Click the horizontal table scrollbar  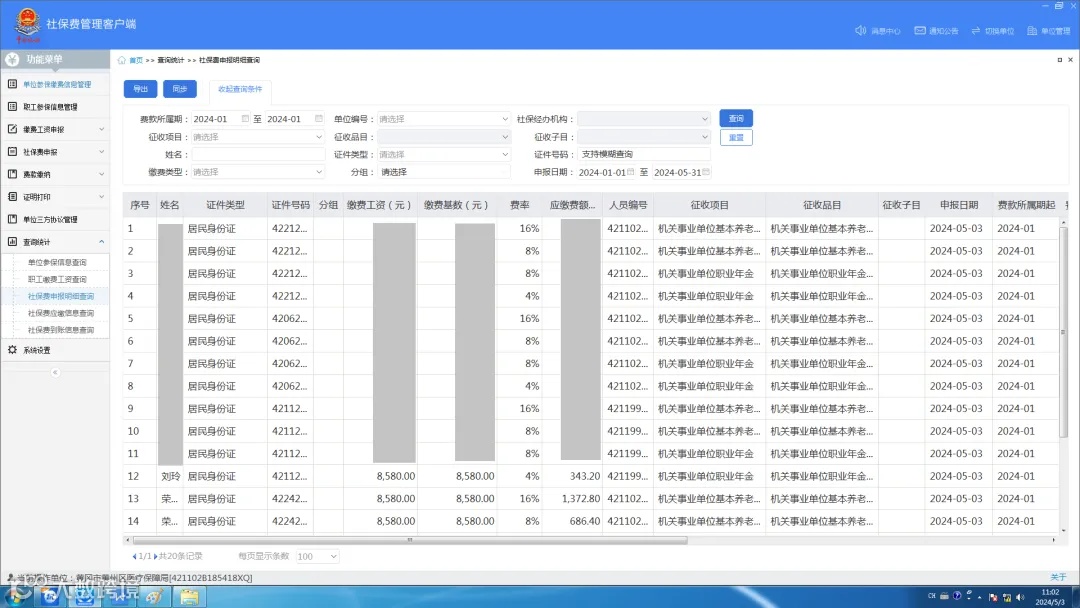pyautogui.click(x=411, y=541)
